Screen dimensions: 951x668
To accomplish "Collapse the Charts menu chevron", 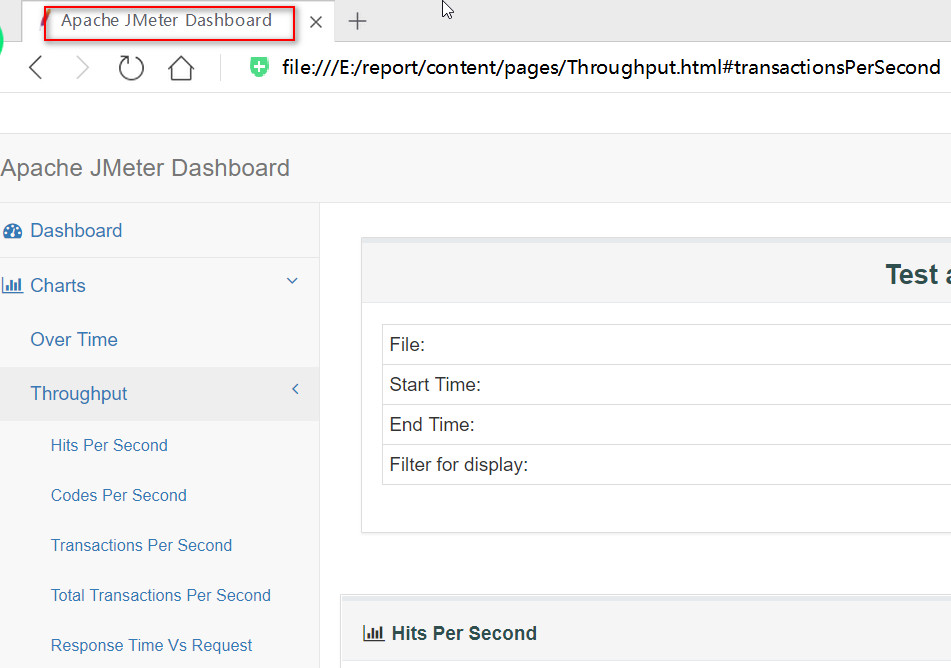I will point(292,281).
